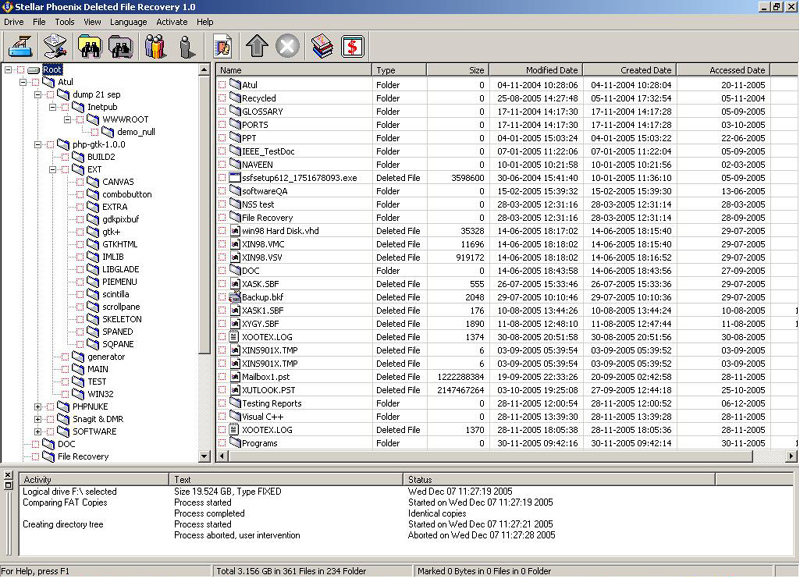Open the File menu
This screenshot has height=577, width=799.
pyautogui.click(x=39, y=22)
